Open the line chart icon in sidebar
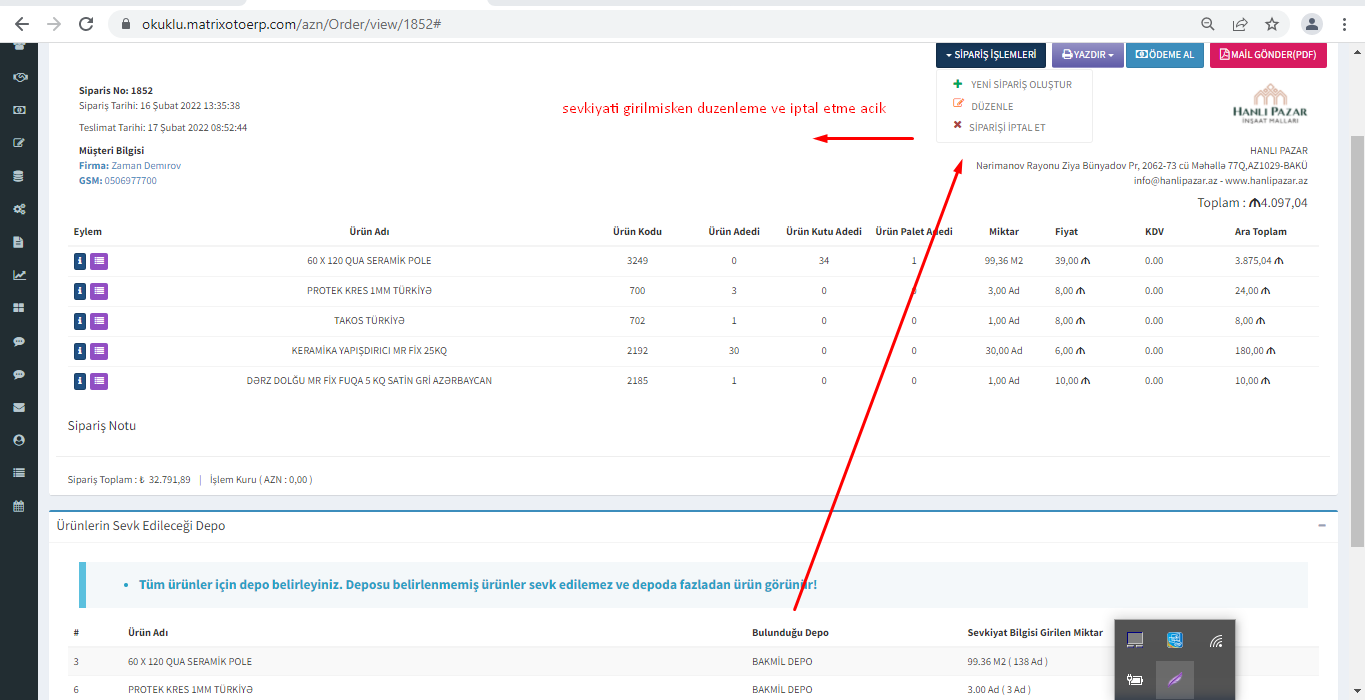Screen dimensions: 1365x700 pyautogui.click(x=19, y=275)
